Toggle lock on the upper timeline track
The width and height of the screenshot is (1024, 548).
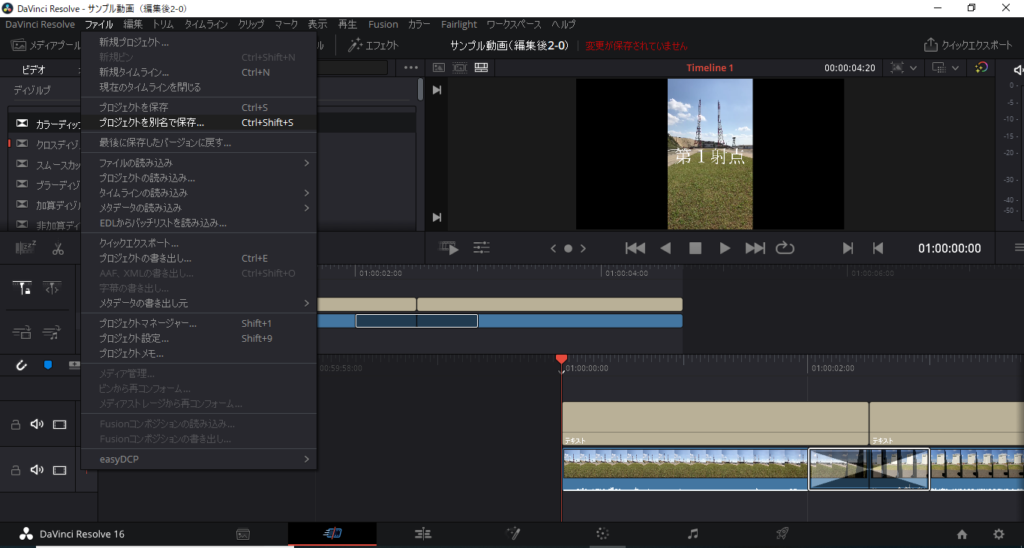16,425
